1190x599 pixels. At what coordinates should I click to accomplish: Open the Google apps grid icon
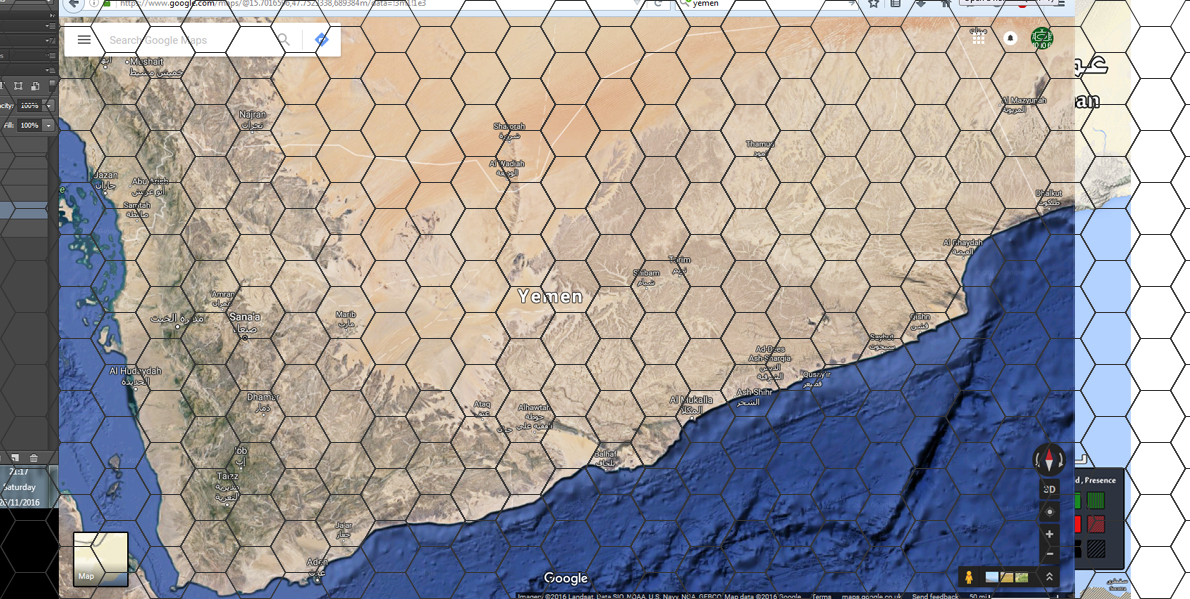click(x=978, y=37)
